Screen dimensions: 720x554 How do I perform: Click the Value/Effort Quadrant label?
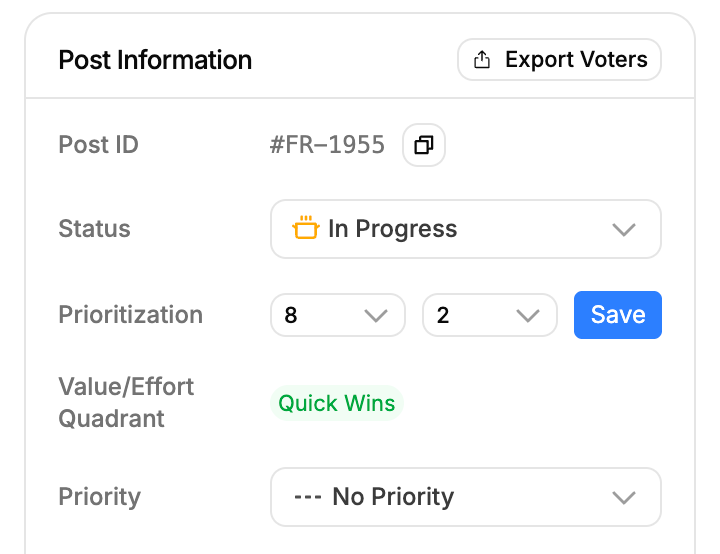[x=126, y=402]
